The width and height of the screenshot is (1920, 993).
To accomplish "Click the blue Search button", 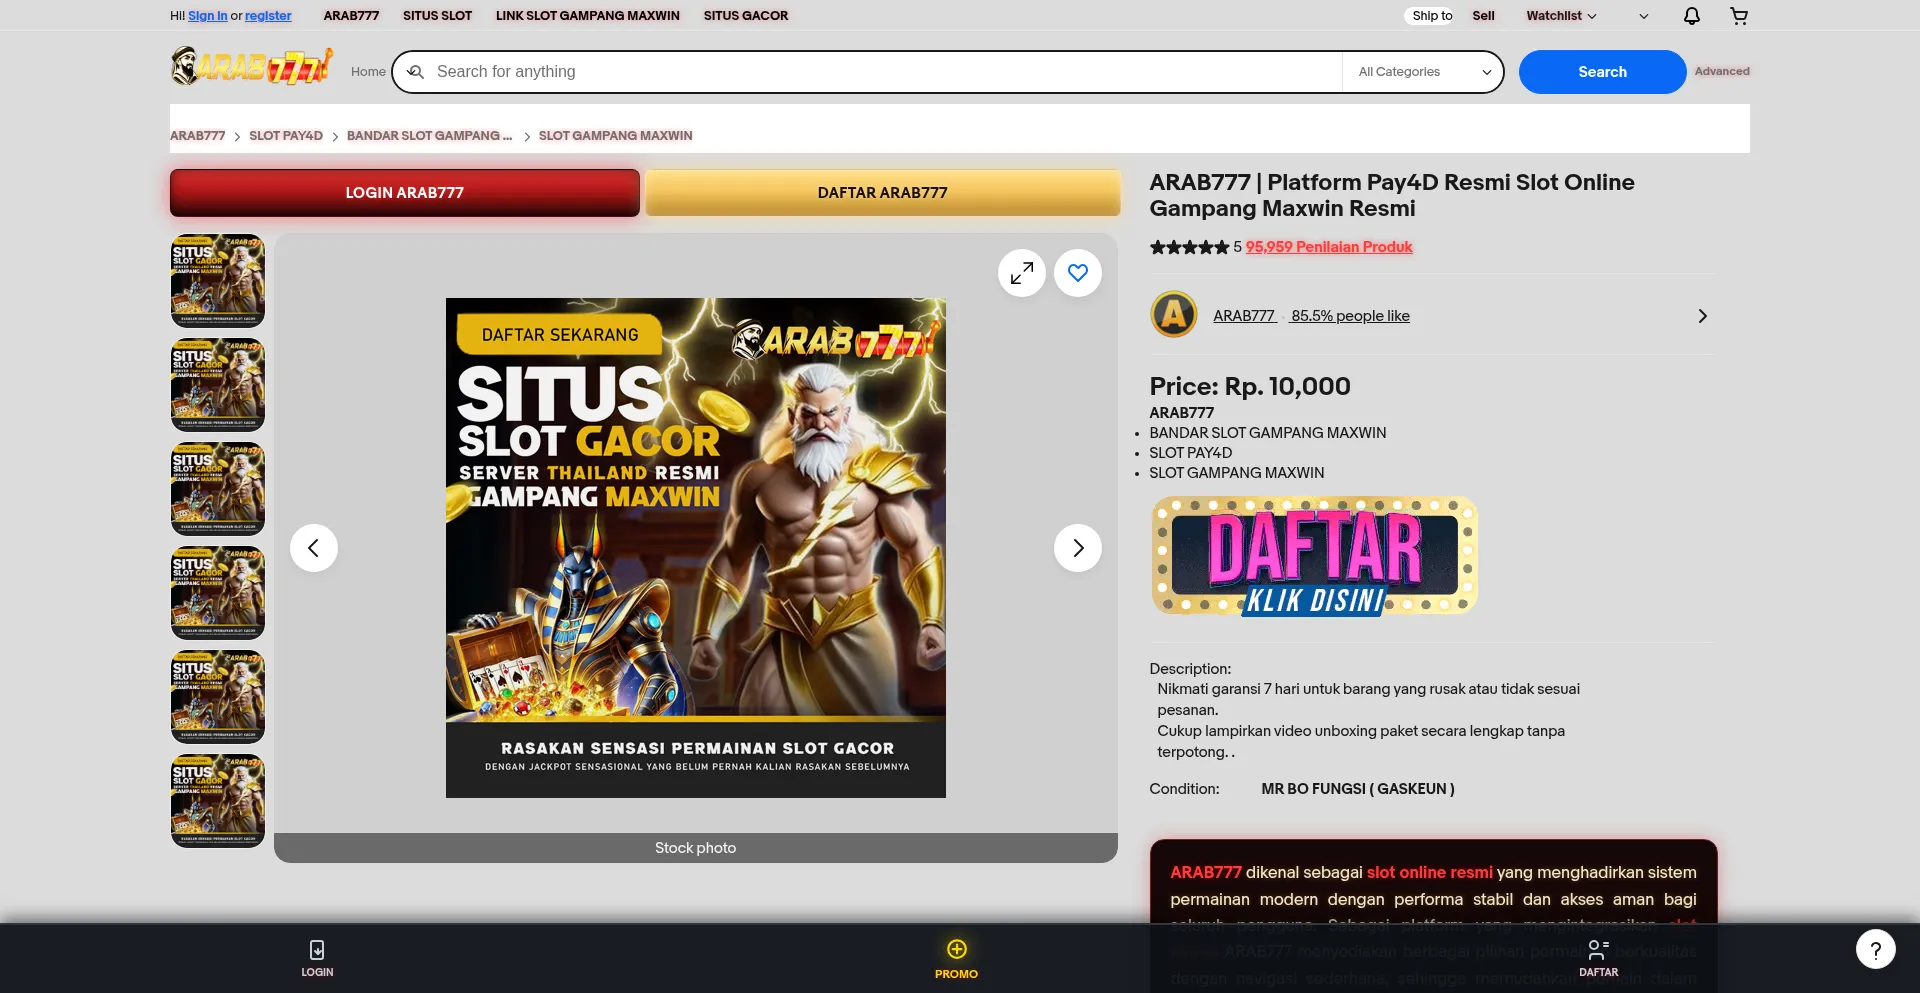I will point(1602,72).
